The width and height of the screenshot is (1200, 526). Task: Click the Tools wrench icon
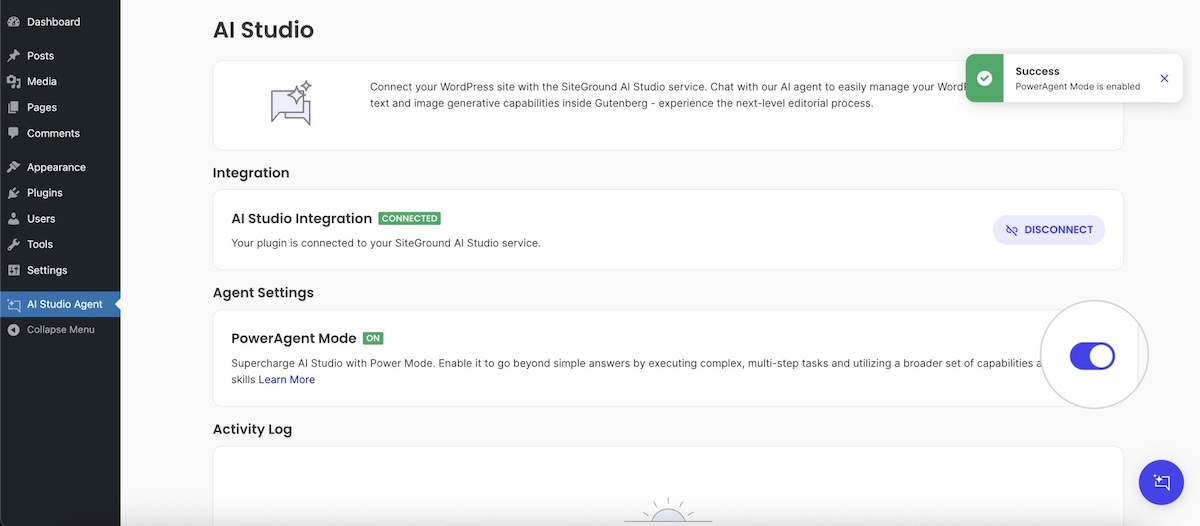point(14,244)
